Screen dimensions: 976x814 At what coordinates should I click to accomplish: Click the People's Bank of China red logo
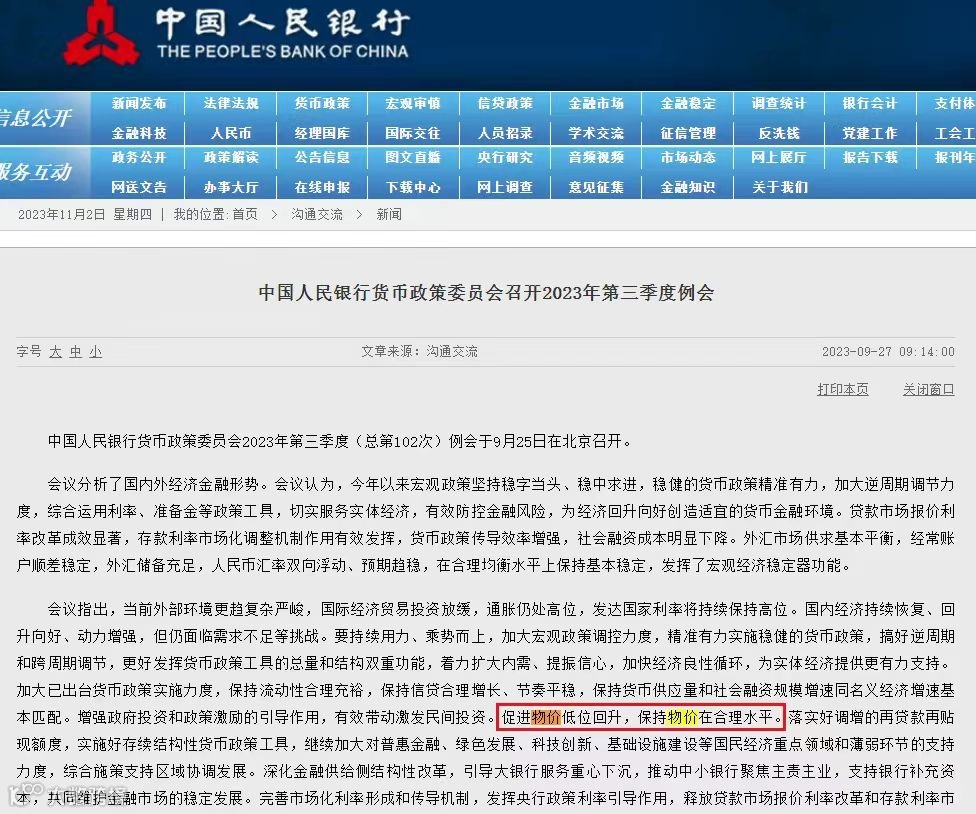pyautogui.click(x=101, y=34)
